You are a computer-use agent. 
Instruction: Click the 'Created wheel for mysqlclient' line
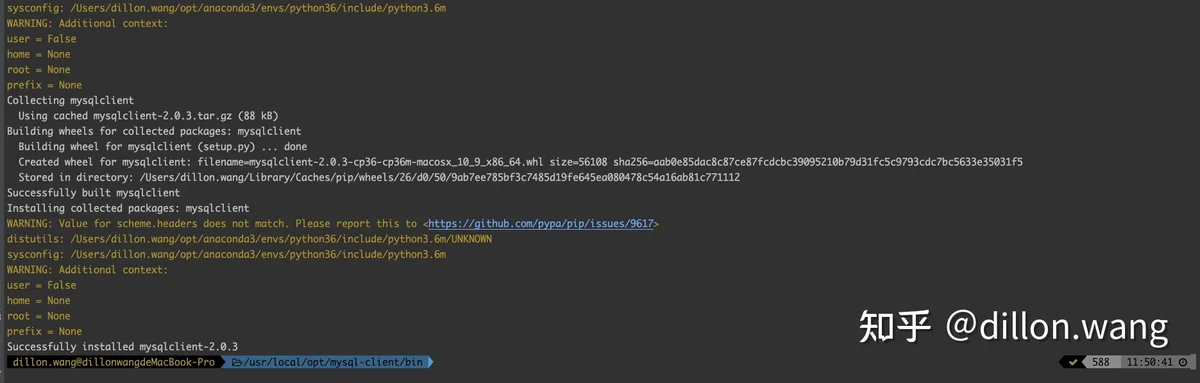click(520, 162)
